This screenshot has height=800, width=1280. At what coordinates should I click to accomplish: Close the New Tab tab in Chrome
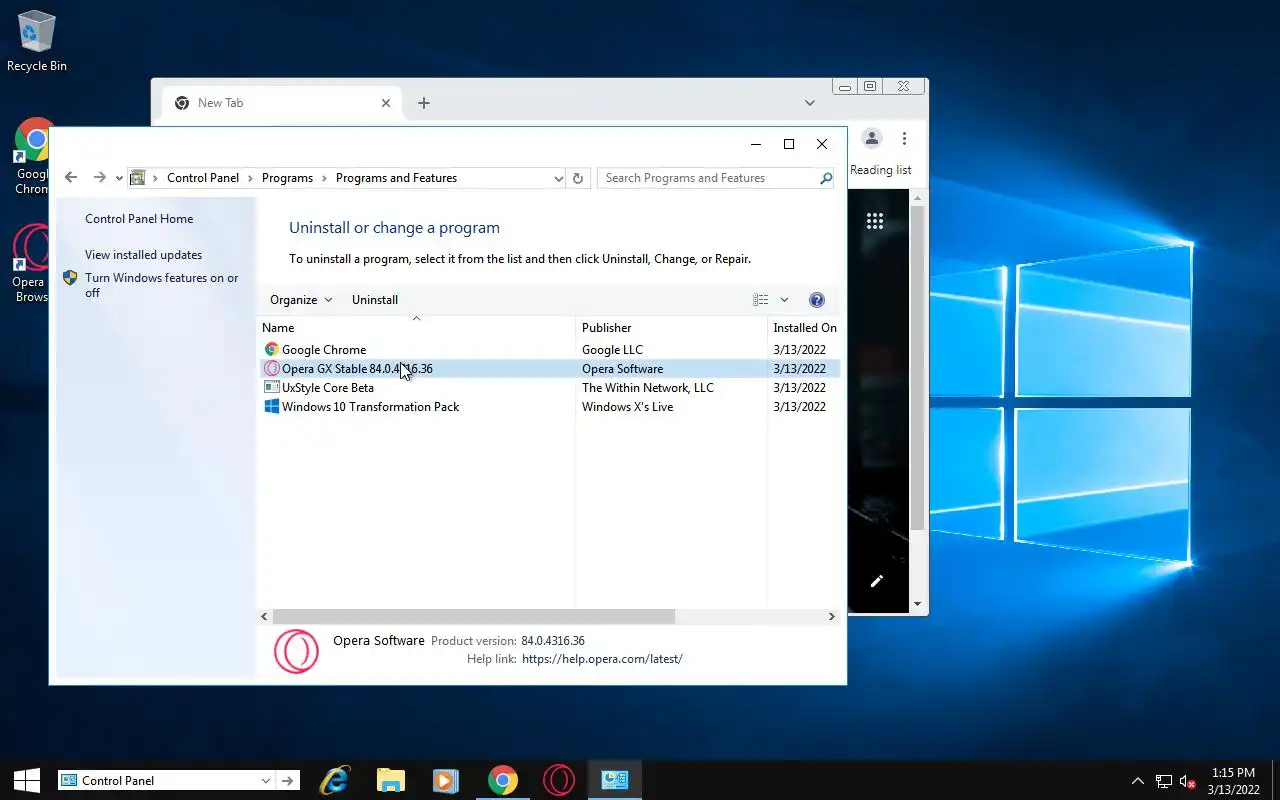point(386,103)
